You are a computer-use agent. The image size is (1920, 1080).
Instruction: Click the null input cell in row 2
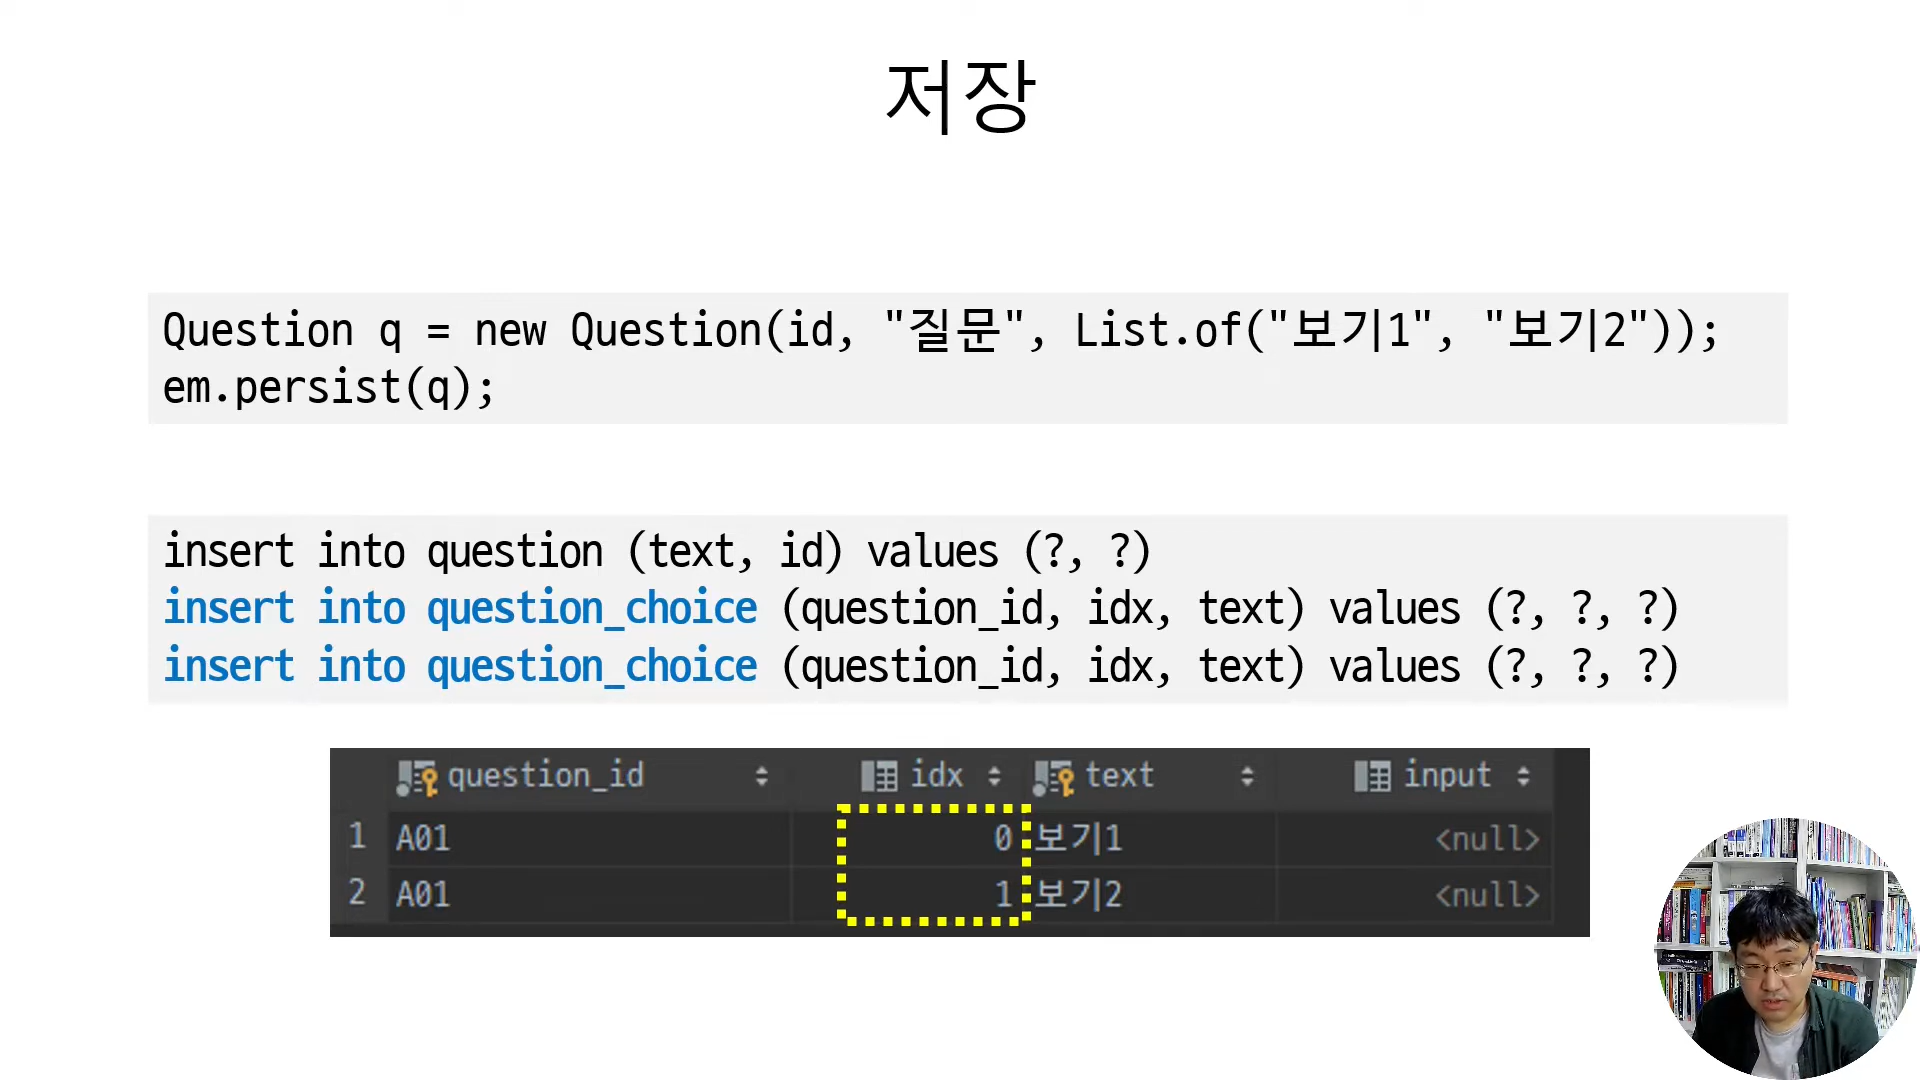(1487, 895)
